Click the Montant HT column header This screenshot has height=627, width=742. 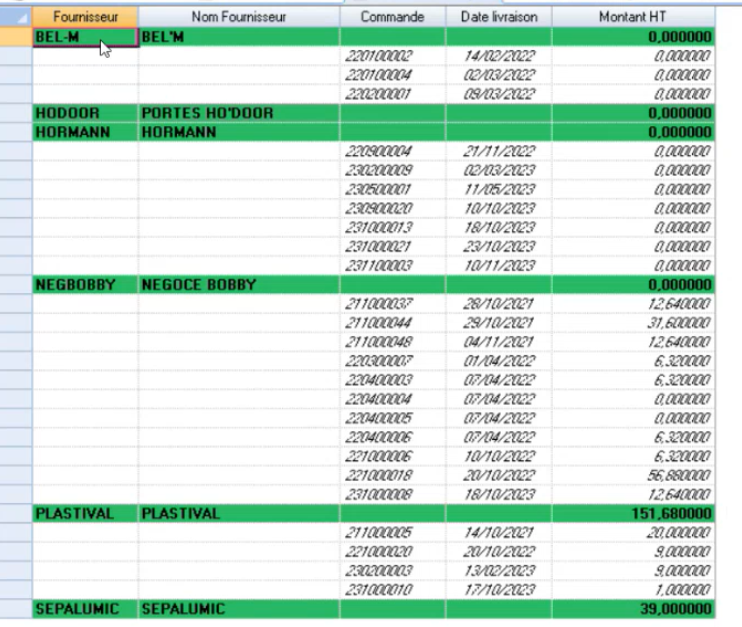(632, 17)
